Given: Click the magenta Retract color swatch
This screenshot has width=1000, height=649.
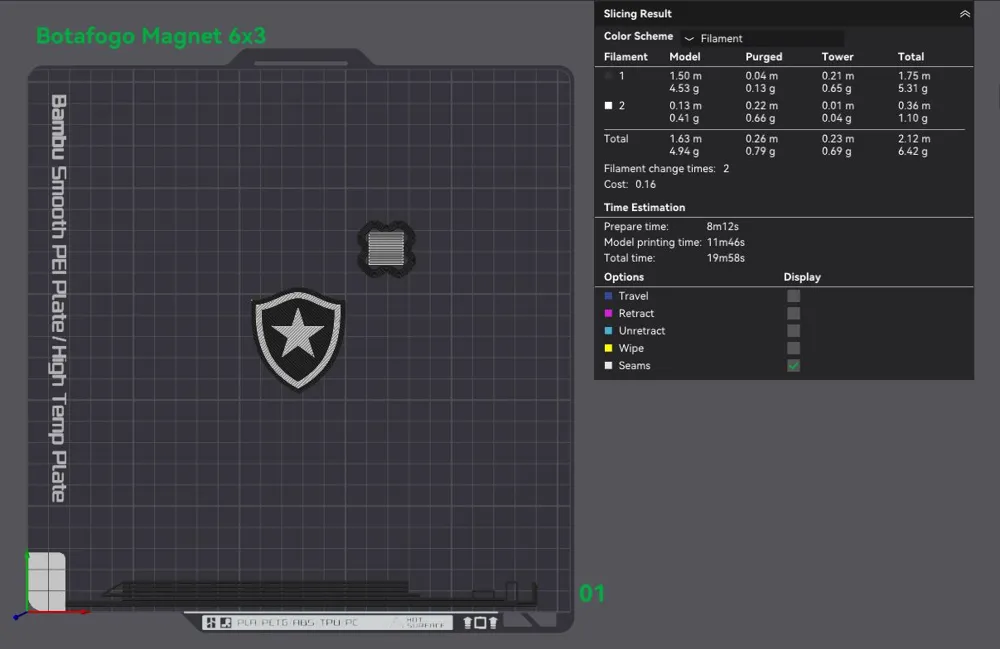Looking at the screenshot, I should point(608,313).
